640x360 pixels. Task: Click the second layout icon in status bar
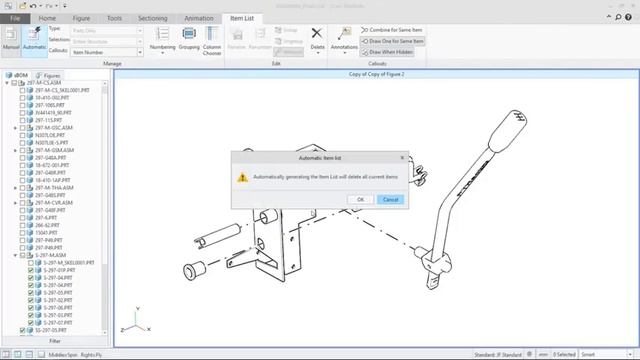tap(18, 354)
